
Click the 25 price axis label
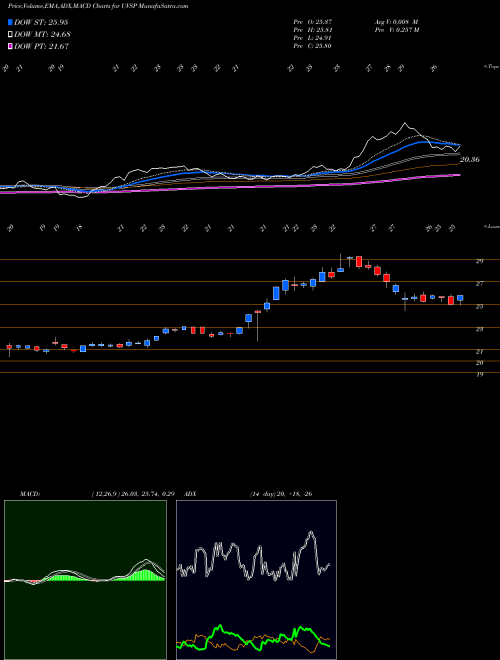[x=479, y=306]
